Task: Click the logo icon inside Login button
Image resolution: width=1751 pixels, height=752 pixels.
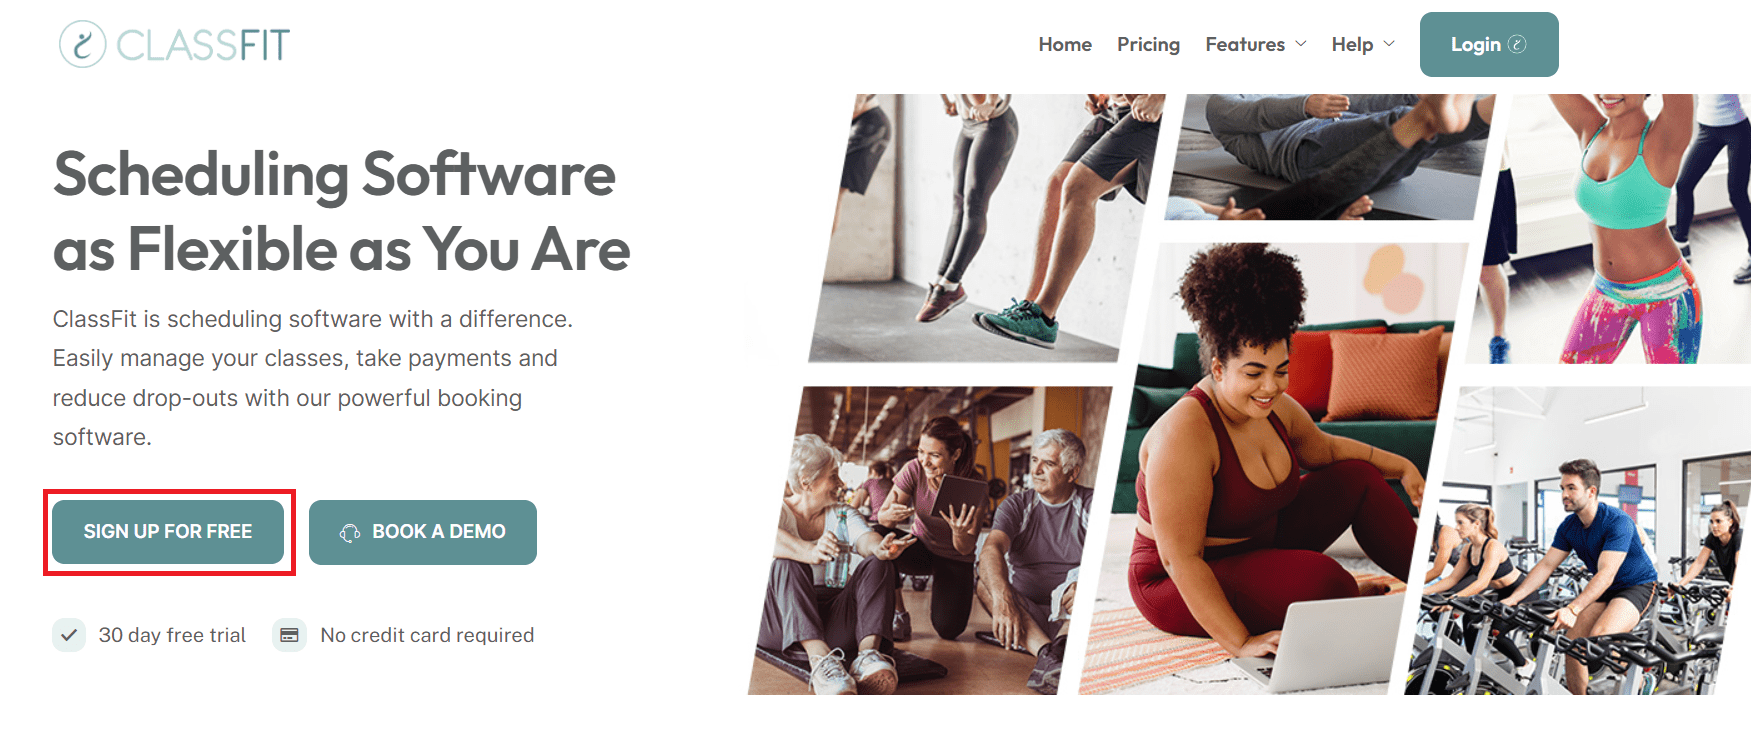Action: click(x=1517, y=44)
